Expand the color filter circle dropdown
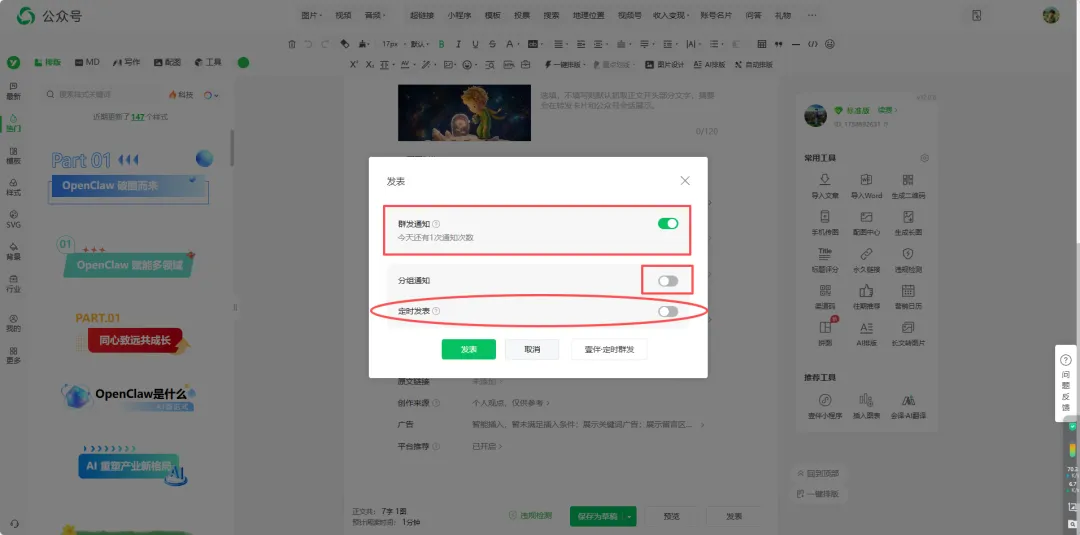This screenshot has width=1080, height=535. coord(211,95)
